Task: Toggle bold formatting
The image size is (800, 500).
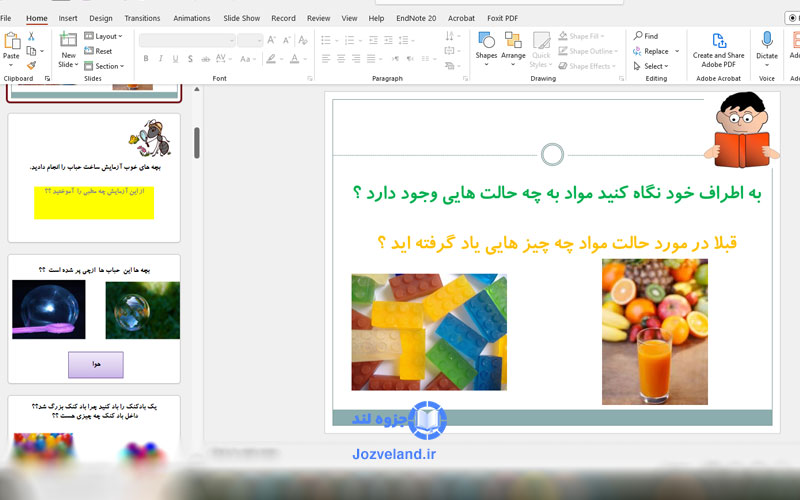Action: coord(146,59)
